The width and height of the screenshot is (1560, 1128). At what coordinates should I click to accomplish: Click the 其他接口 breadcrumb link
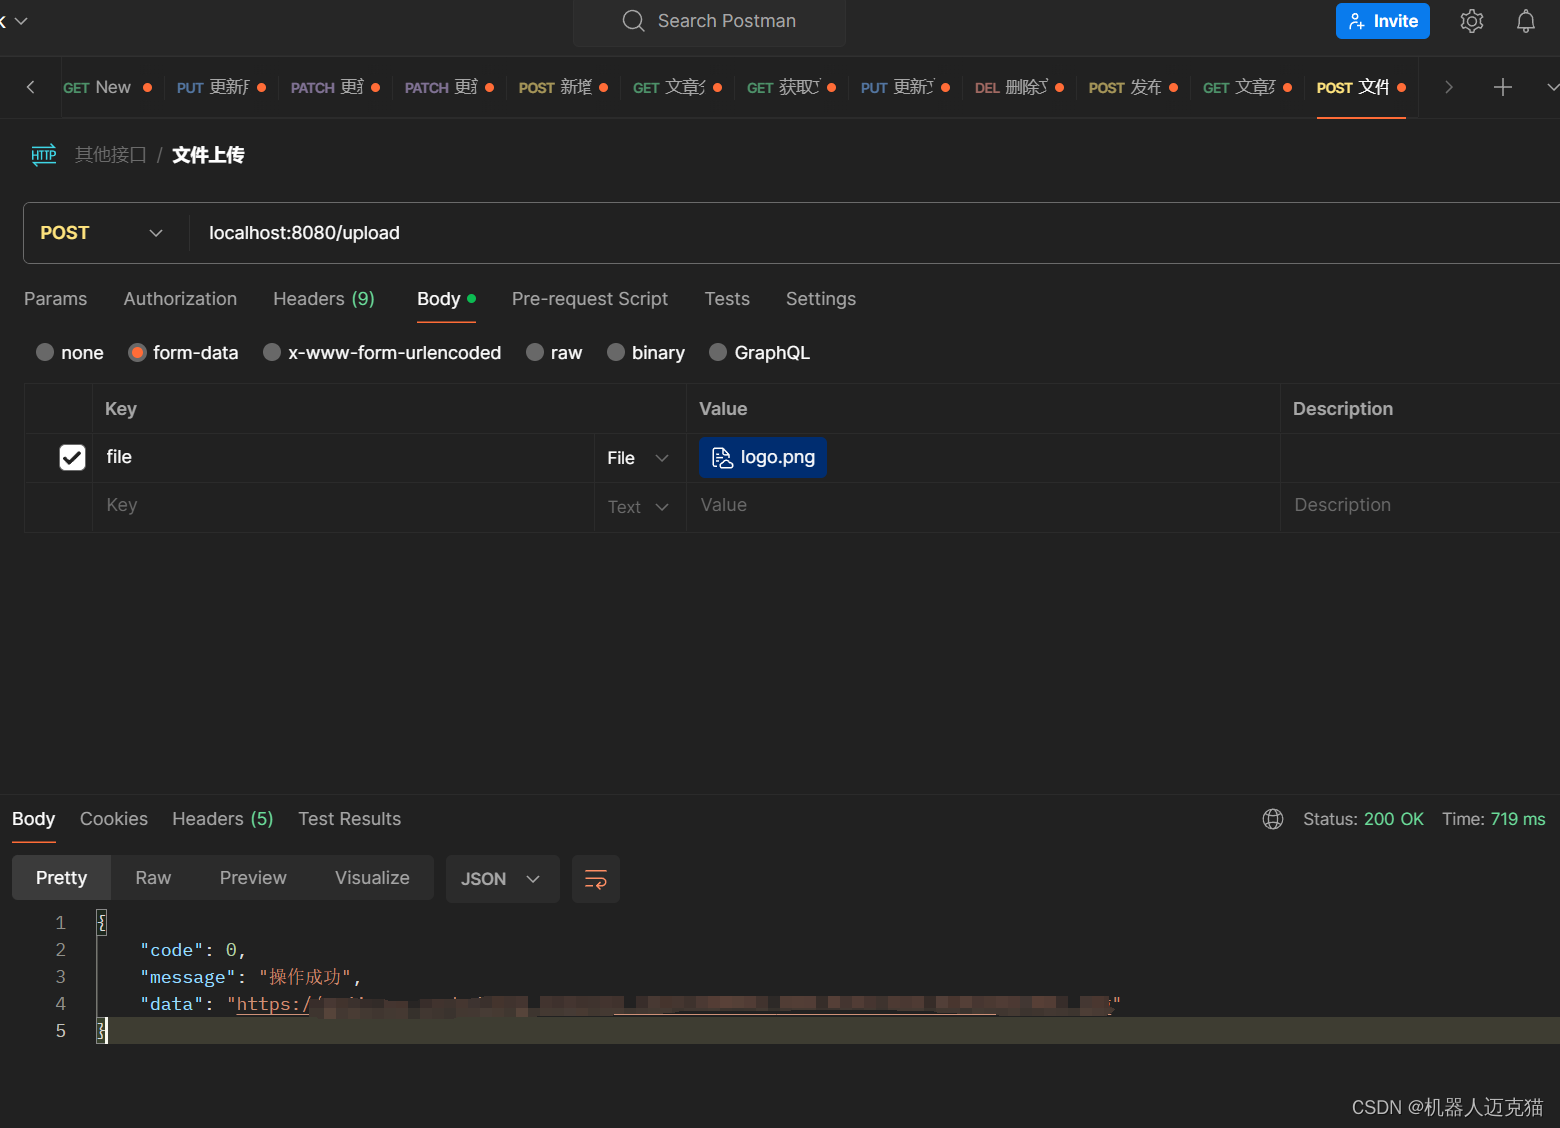tap(110, 155)
